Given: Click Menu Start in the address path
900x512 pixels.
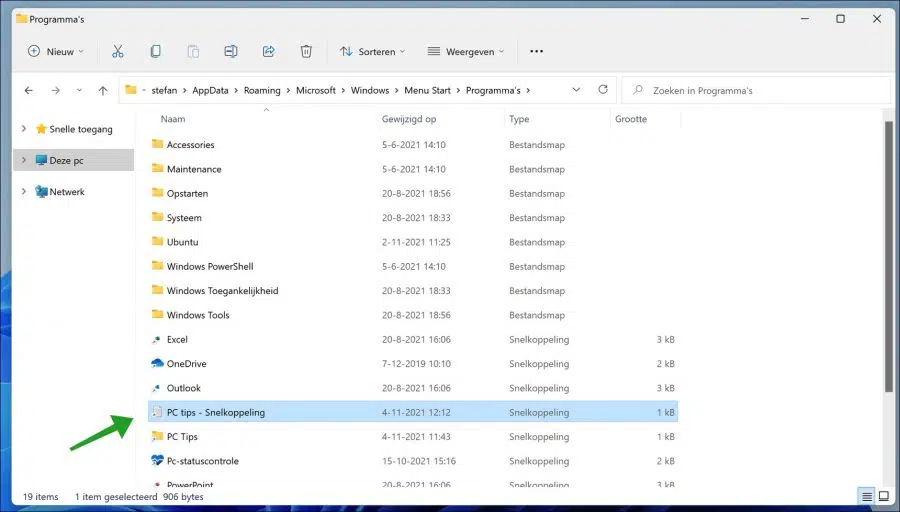Looking at the screenshot, I should point(427,90).
